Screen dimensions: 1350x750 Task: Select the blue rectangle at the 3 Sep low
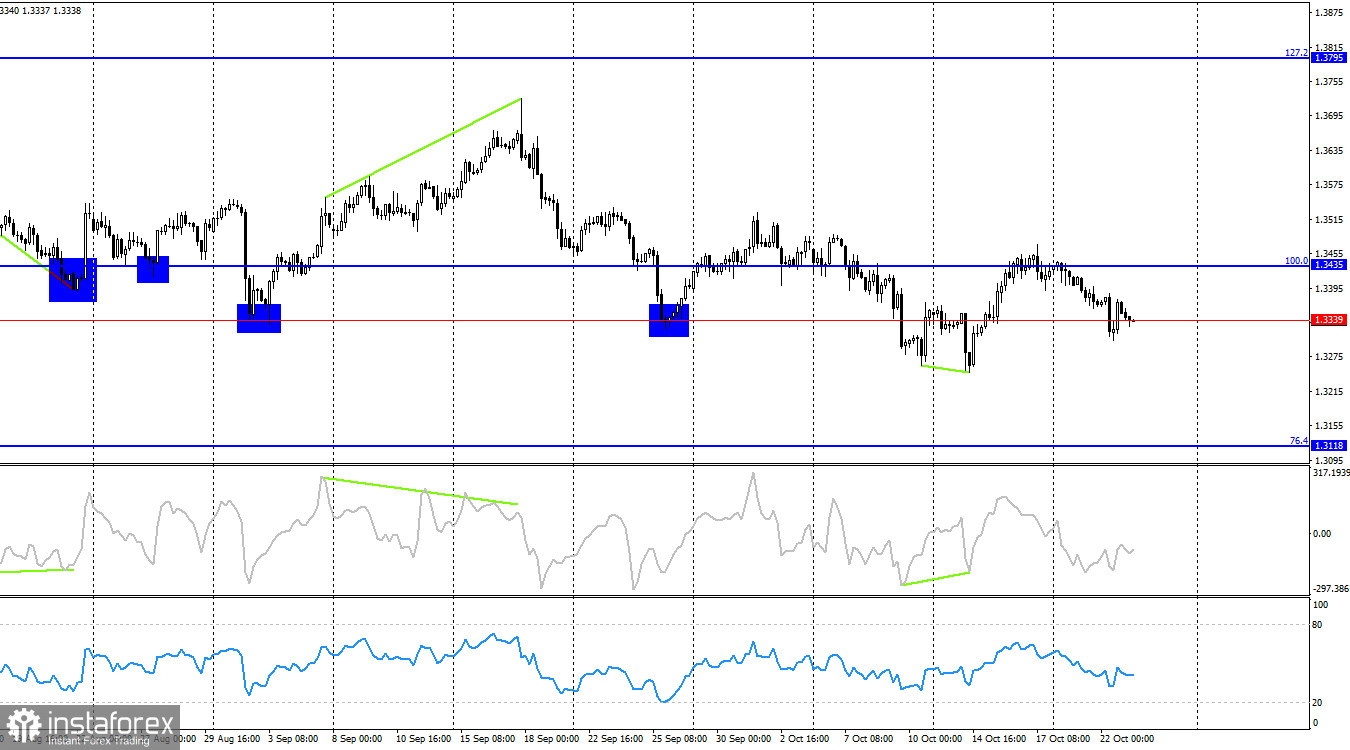pos(259,318)
